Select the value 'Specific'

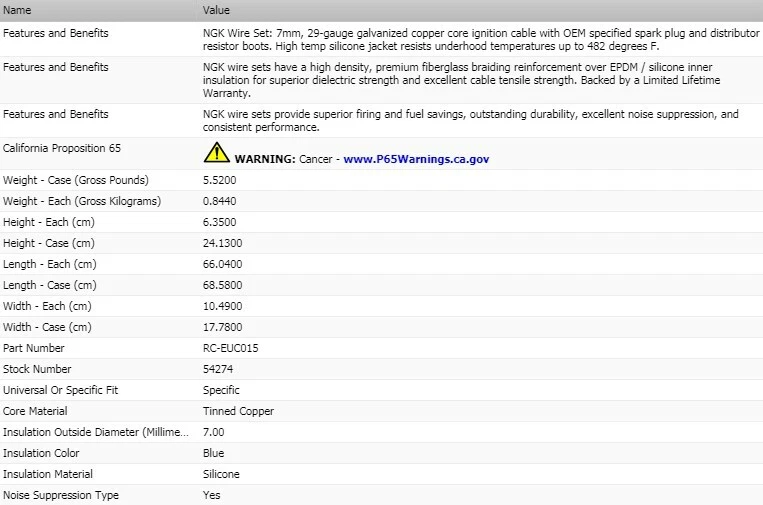(221, 390)
